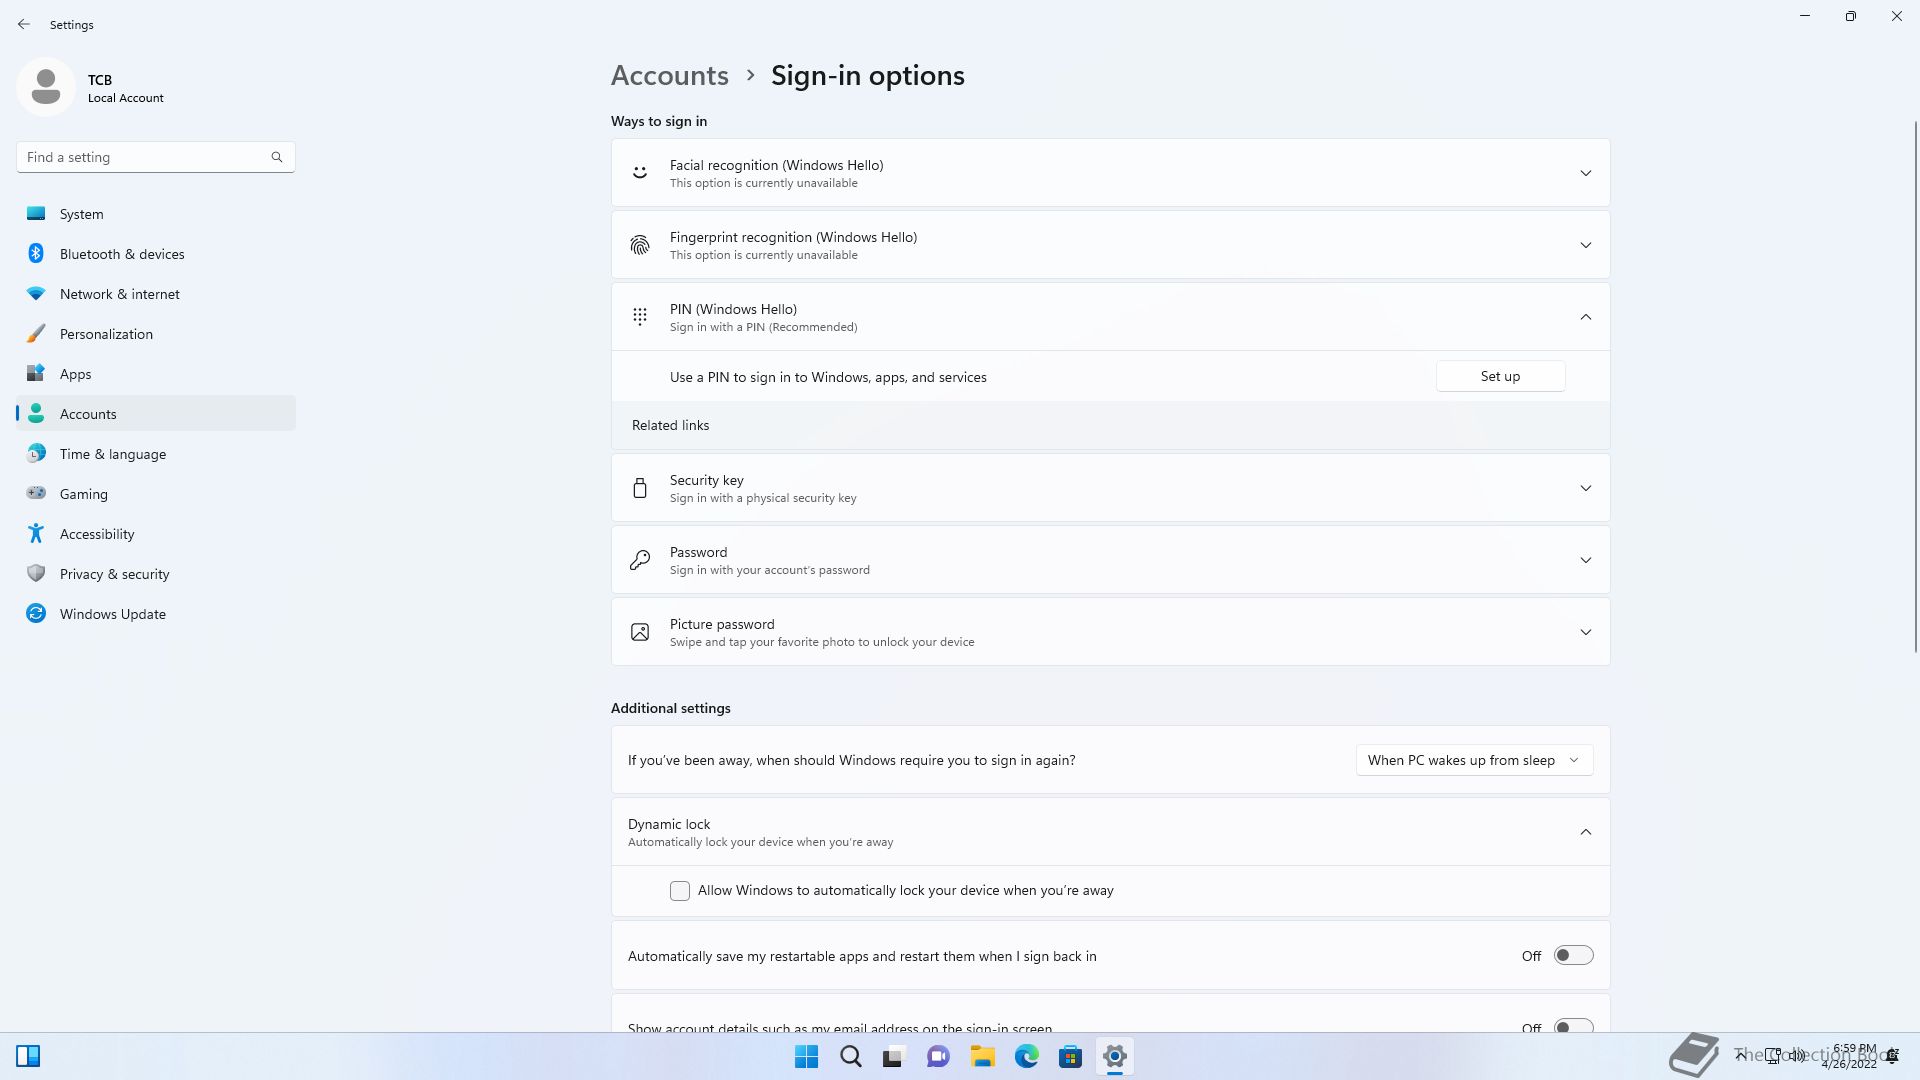
Task: Click the Accessibility person icon
Action: [36, 534]
